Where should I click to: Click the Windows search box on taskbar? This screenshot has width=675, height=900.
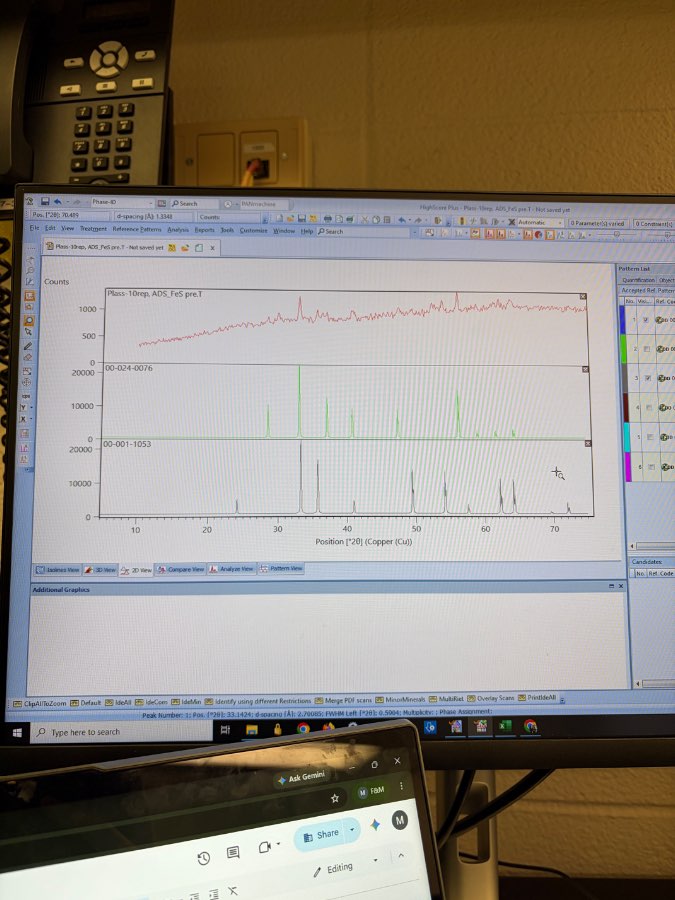[121, 732]
